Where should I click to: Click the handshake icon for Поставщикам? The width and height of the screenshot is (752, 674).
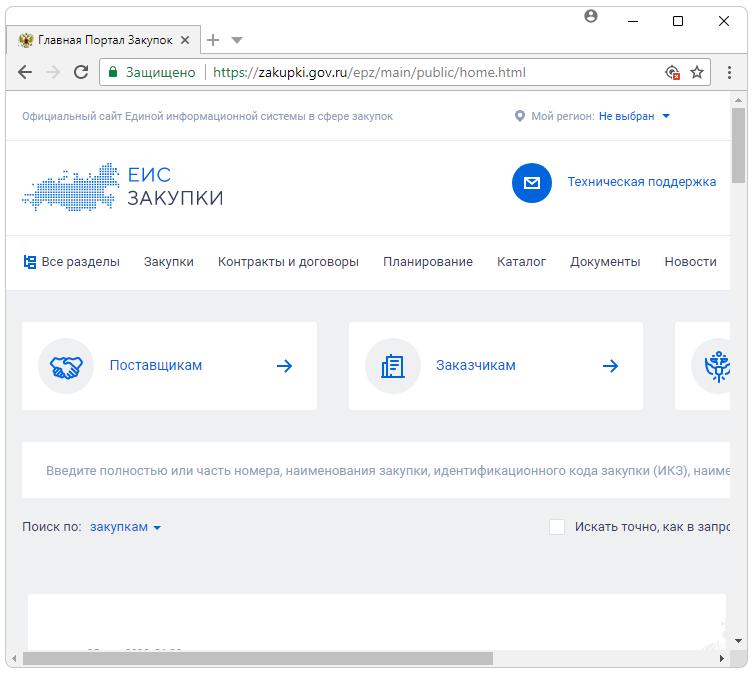tap(66, 367)
